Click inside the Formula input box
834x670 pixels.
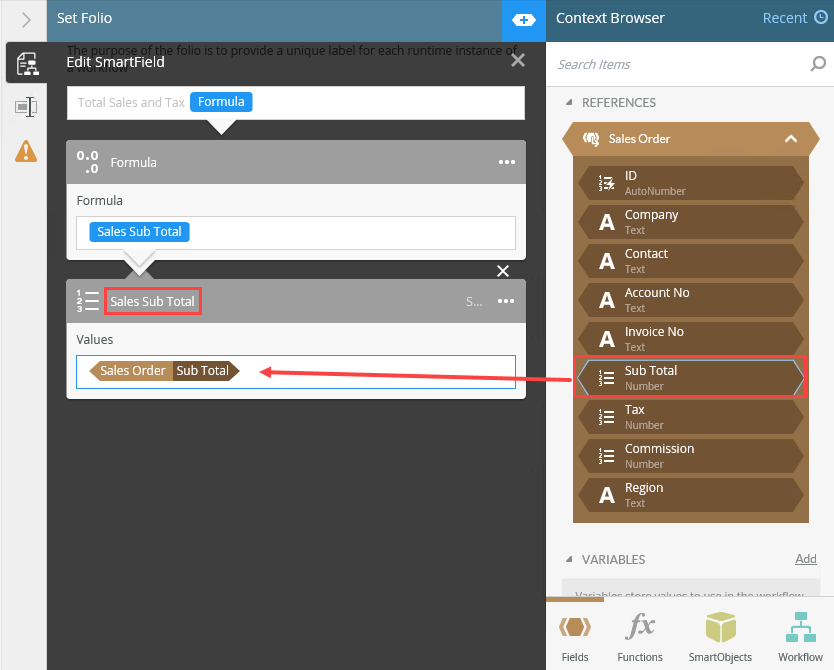tap(296, 232)
